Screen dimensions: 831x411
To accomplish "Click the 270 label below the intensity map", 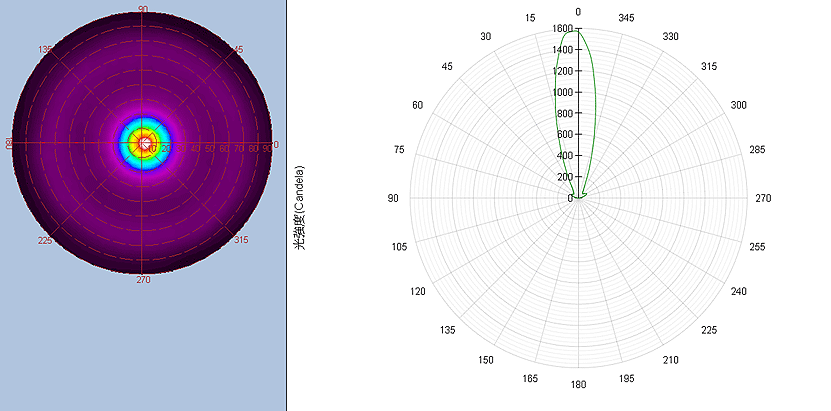I will (x=143, y=280).
